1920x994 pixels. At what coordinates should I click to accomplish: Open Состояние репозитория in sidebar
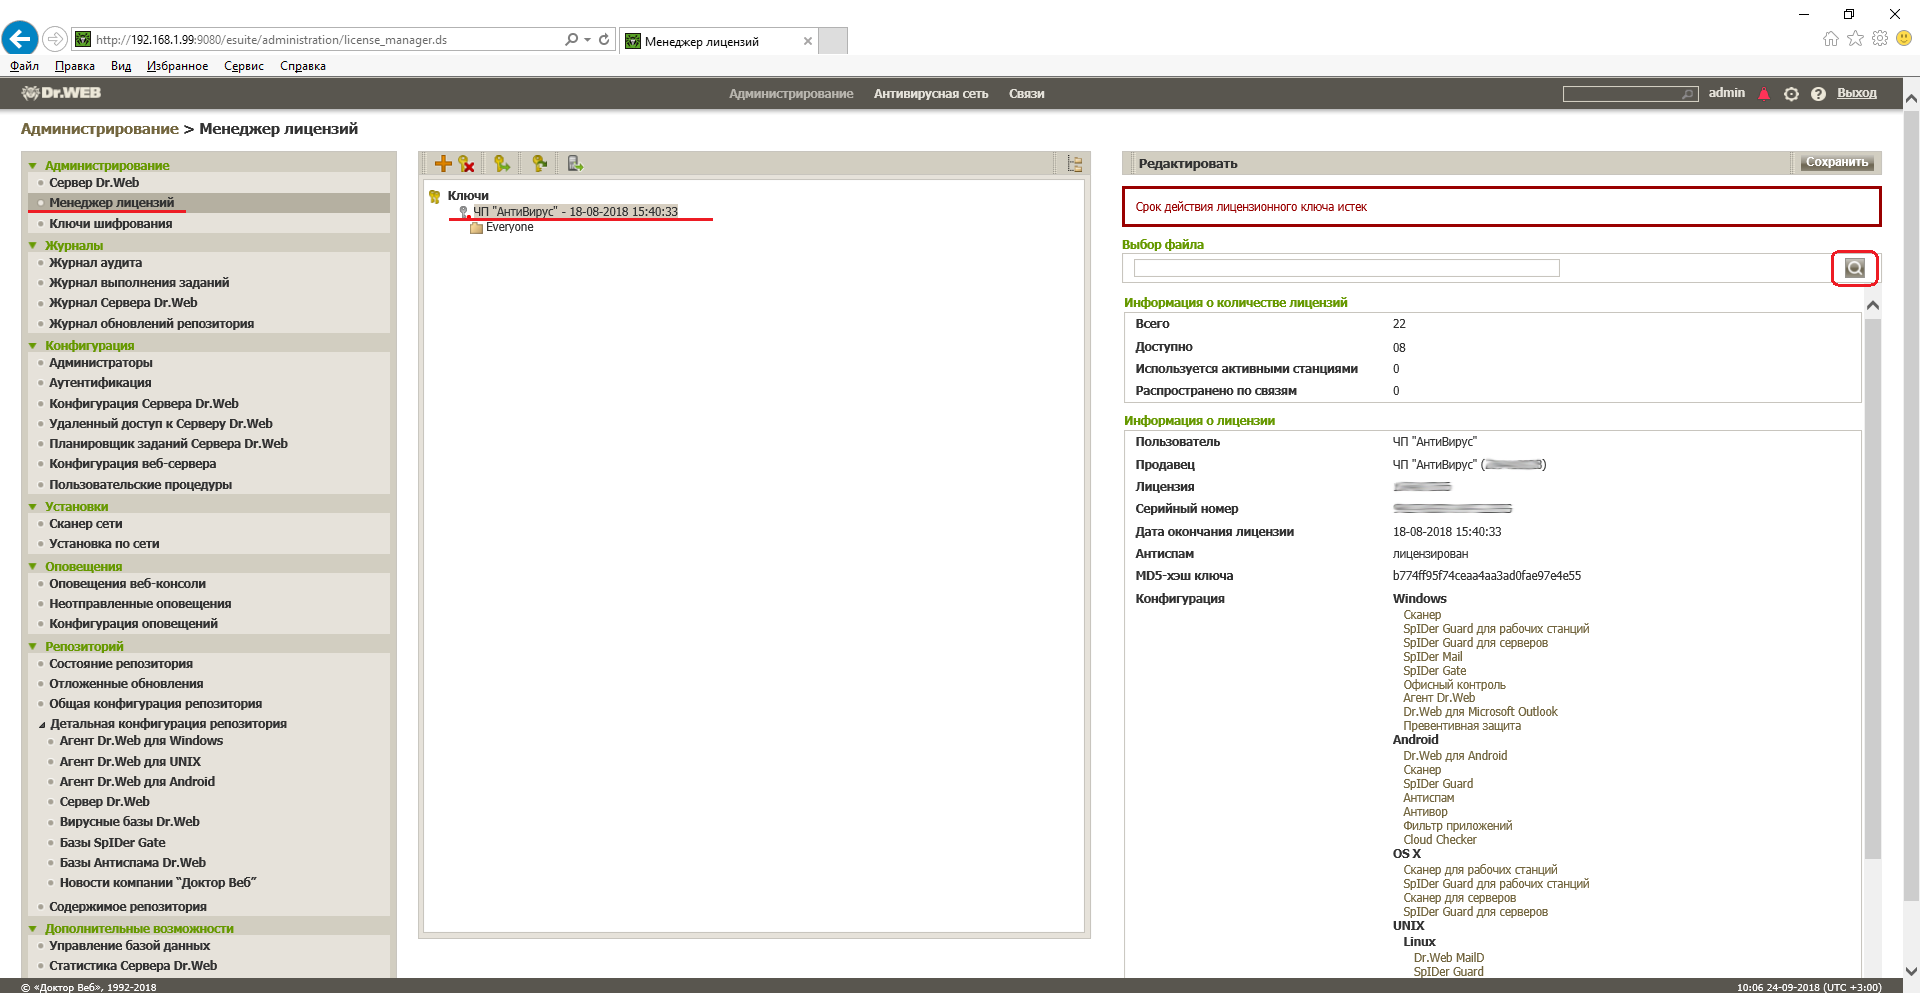point(121,664)
